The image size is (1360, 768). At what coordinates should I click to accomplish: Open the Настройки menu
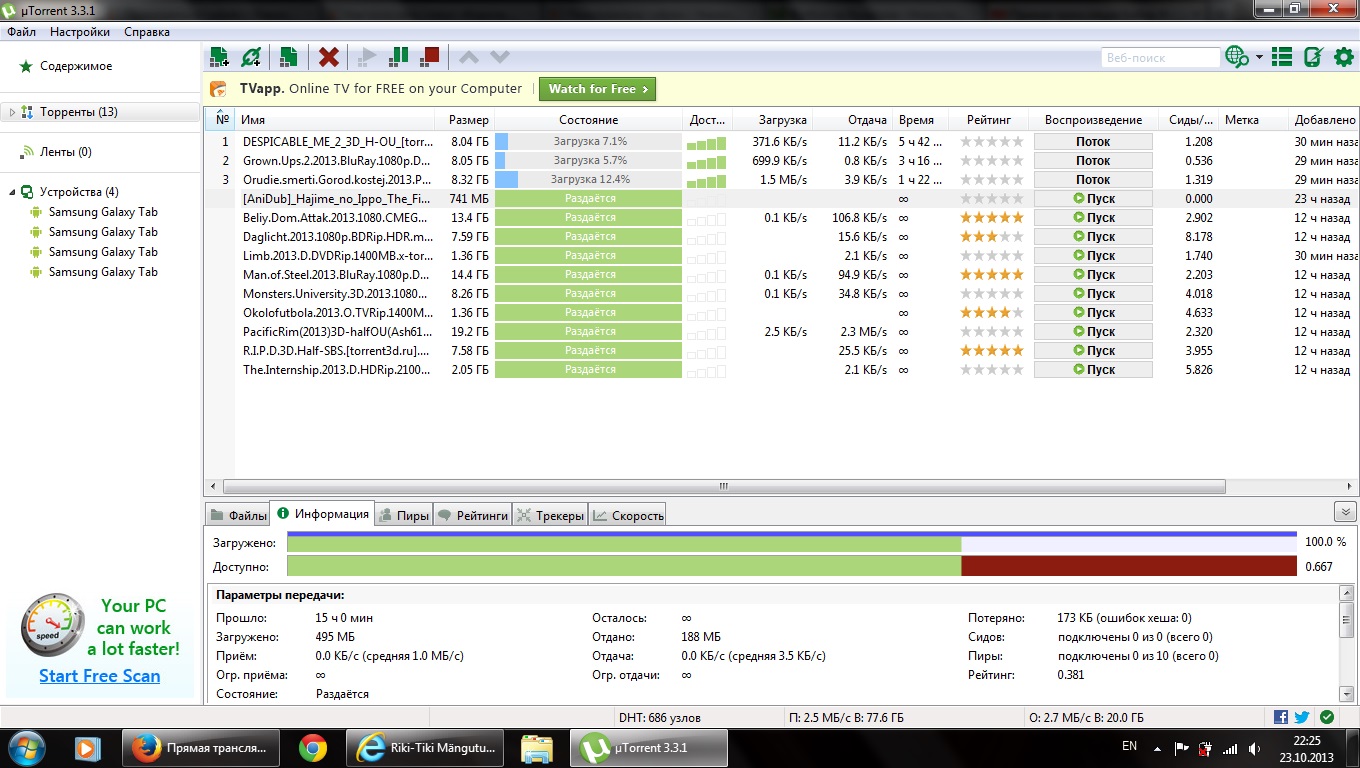(80, 32)
